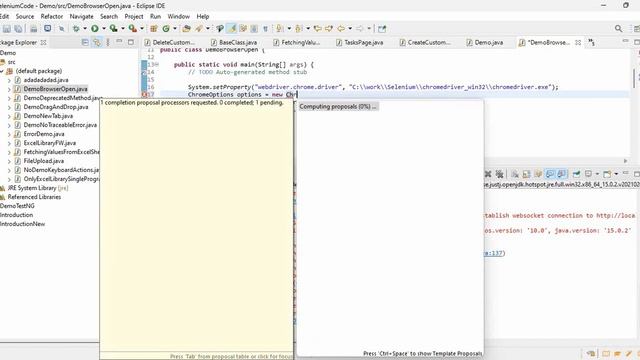Image resolution: width=640 pixels, height=360 pixels.
Task: Click the Back navigation arrow
Action: point(341,29)
